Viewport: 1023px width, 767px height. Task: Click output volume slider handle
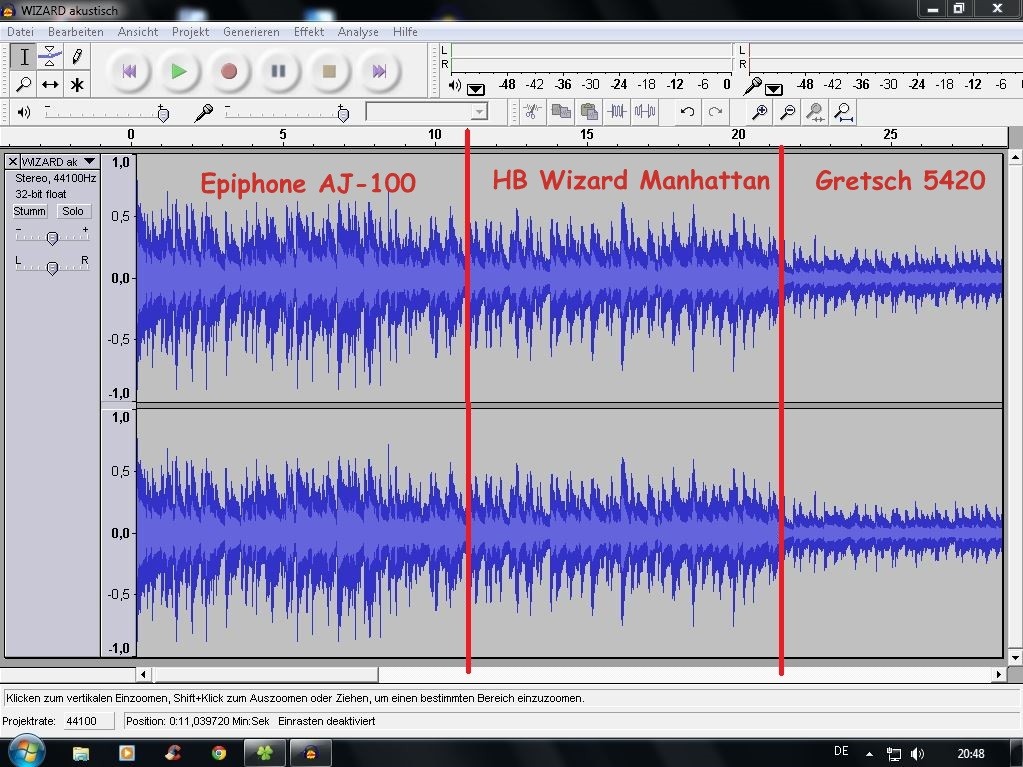pos(163,114)
